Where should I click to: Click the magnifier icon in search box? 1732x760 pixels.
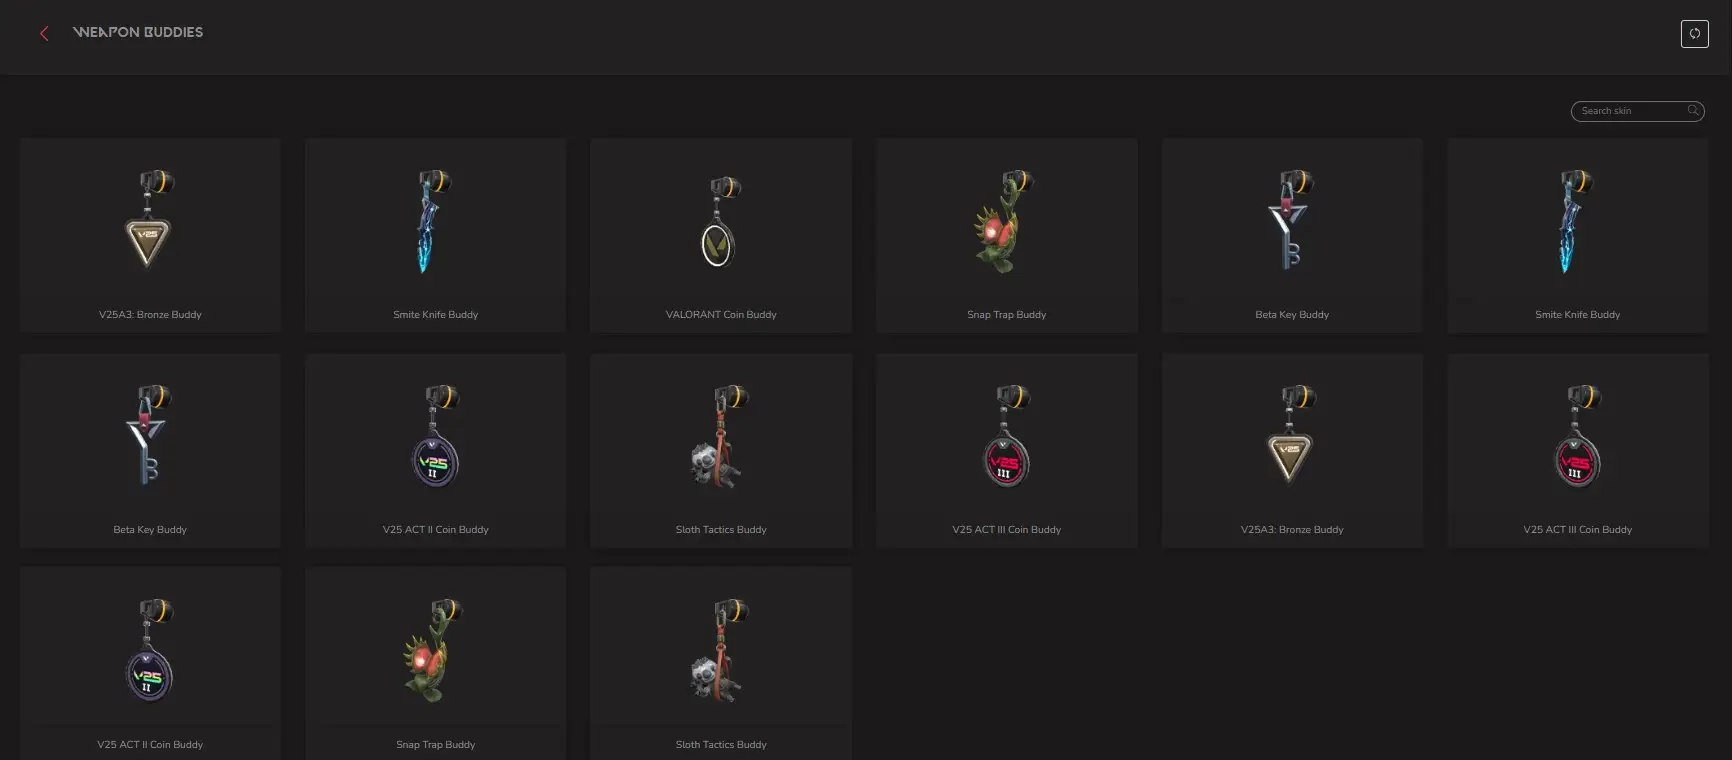point(1693,111)
